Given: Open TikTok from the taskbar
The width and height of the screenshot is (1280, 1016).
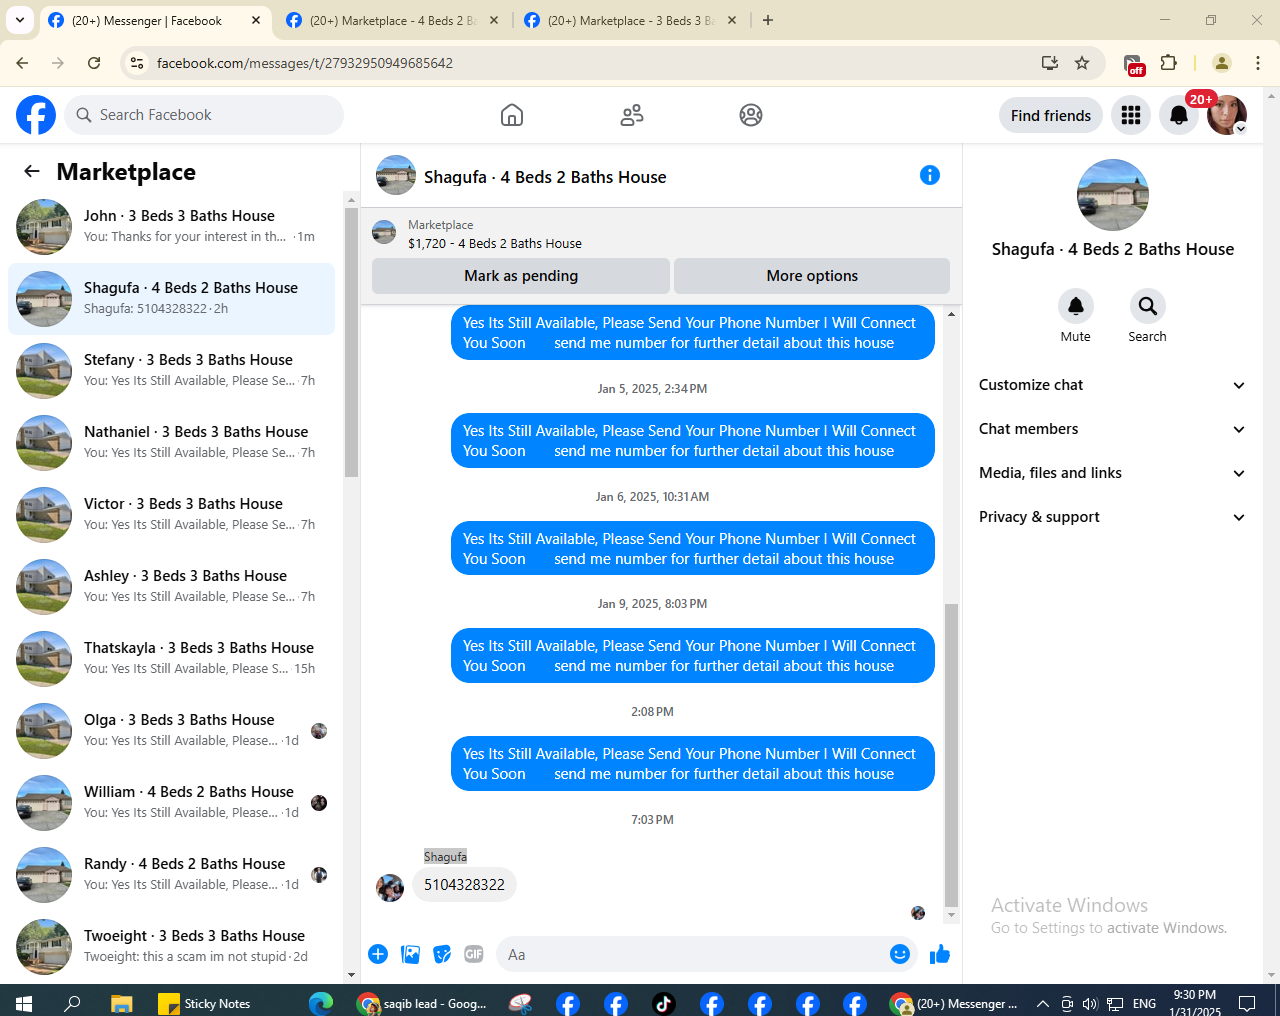Looking at the screenshot, I should tap(664, 1003).
